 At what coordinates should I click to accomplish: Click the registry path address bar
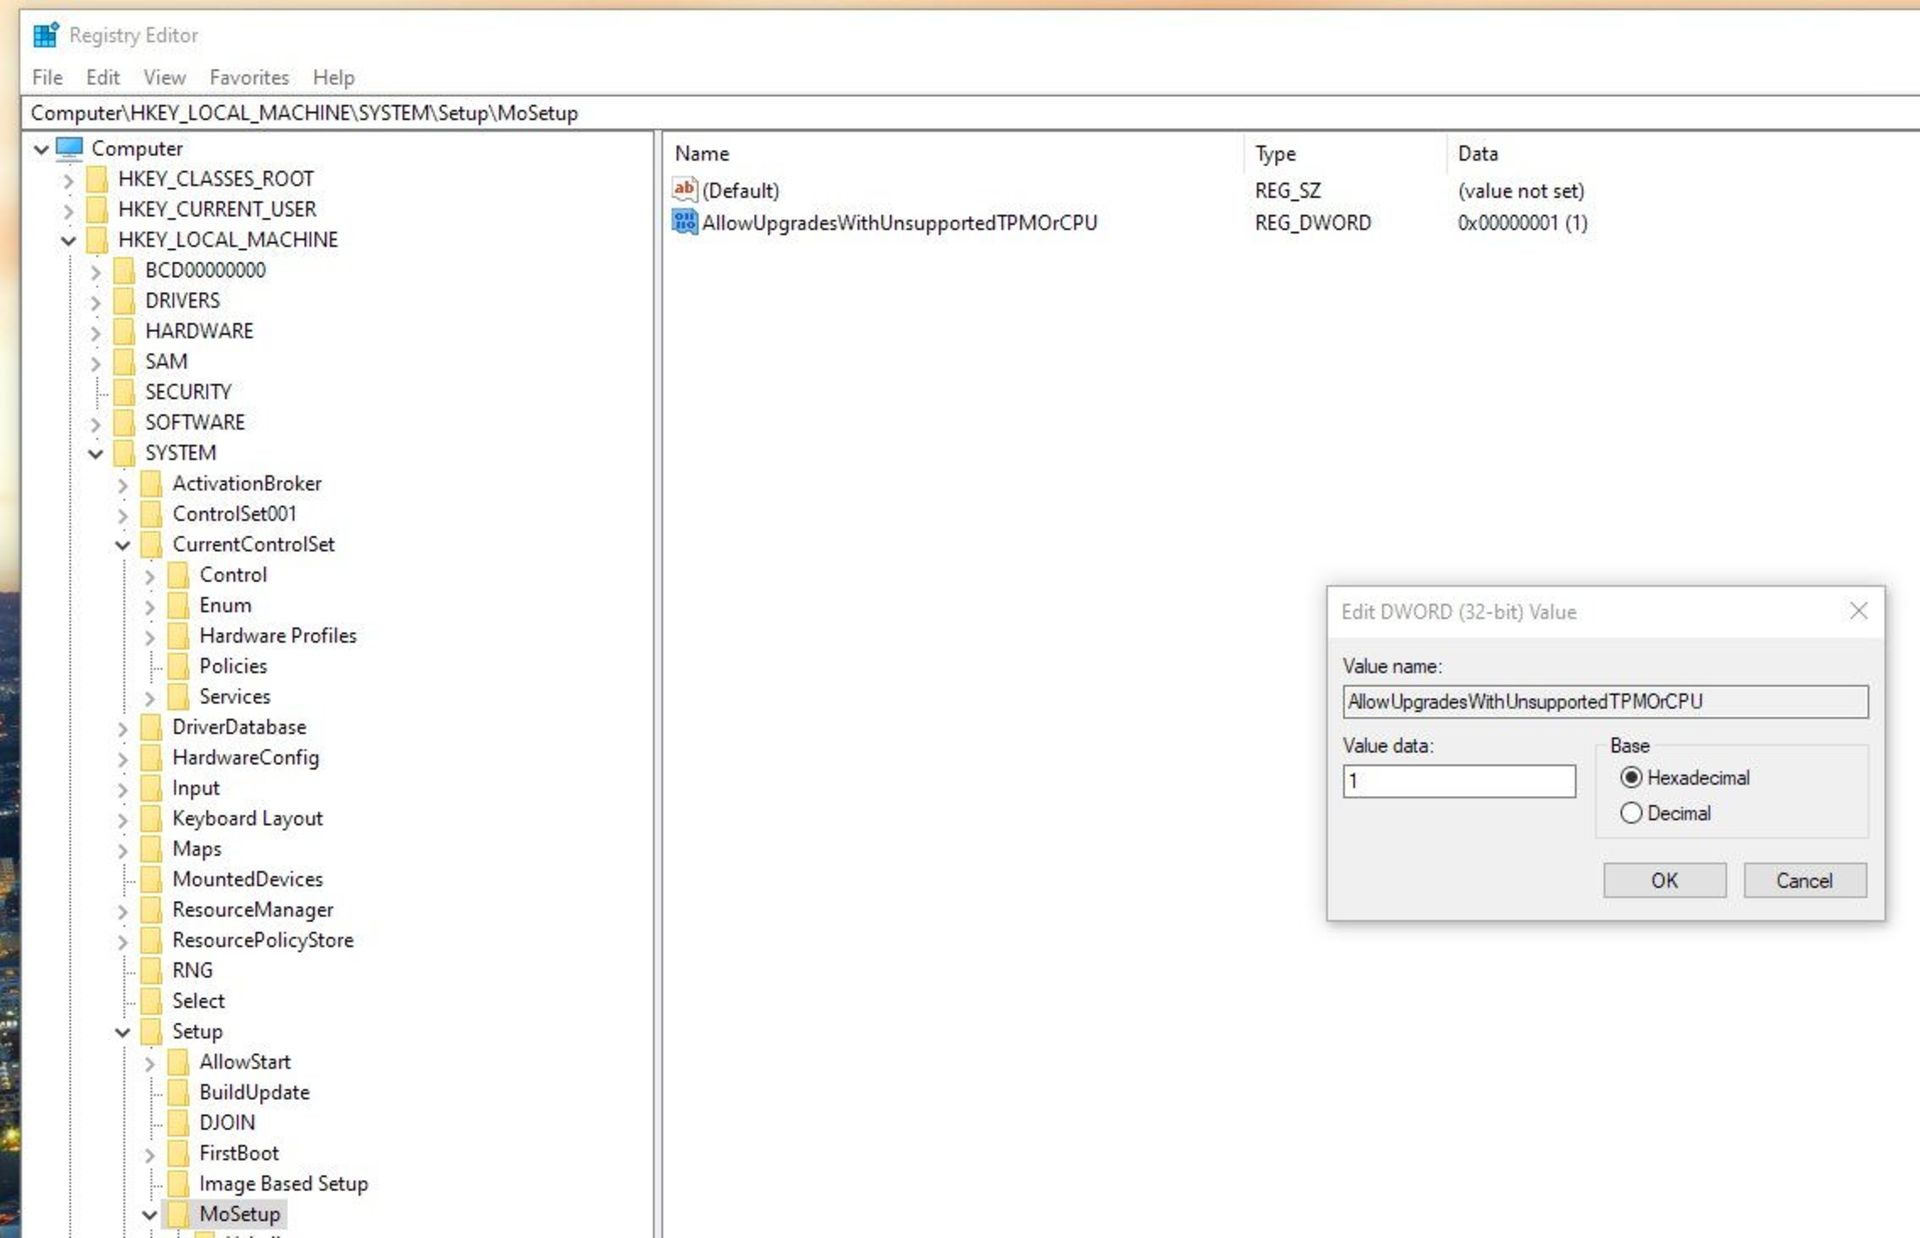970,113
